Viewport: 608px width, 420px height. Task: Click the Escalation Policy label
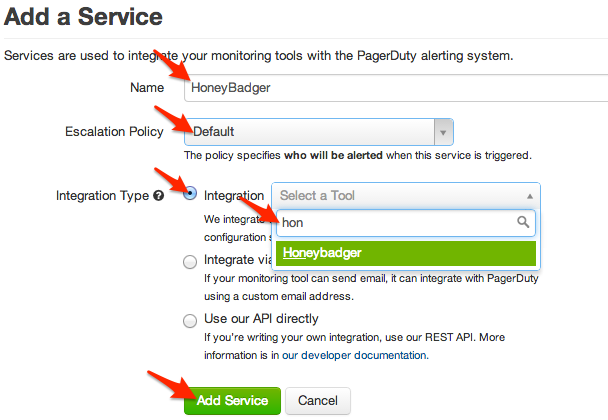(114, 131)
